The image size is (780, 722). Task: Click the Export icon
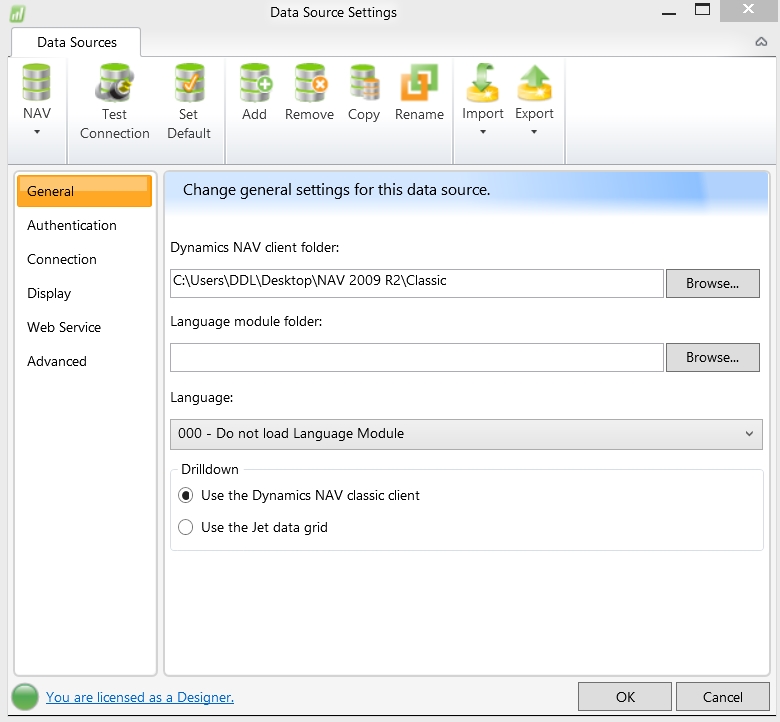(x=534, y=83)
